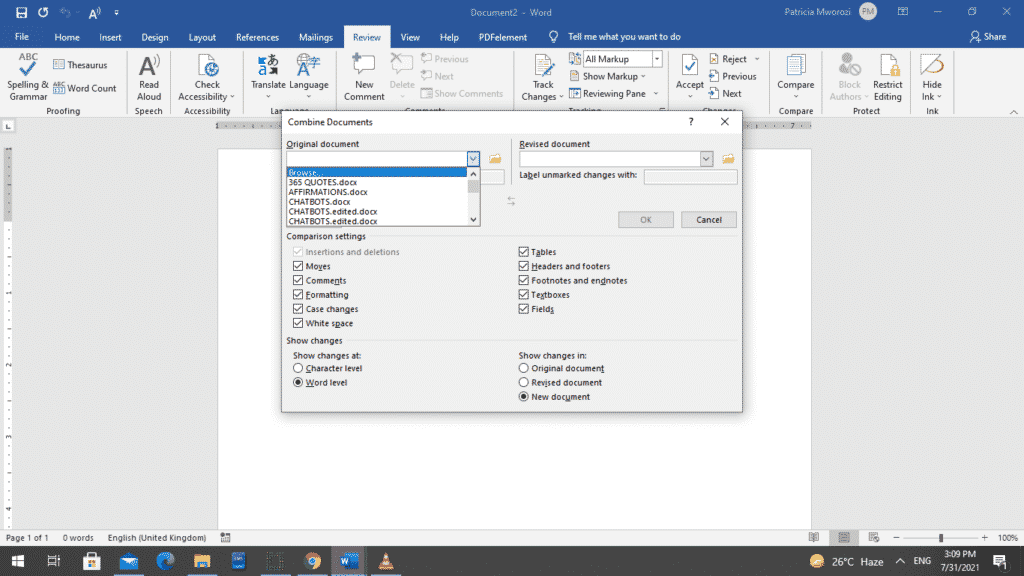Pick AFFIRMATIONS.docx from the dropdown list
This screenshot has height=576, width=1024.
coord(377,192)
